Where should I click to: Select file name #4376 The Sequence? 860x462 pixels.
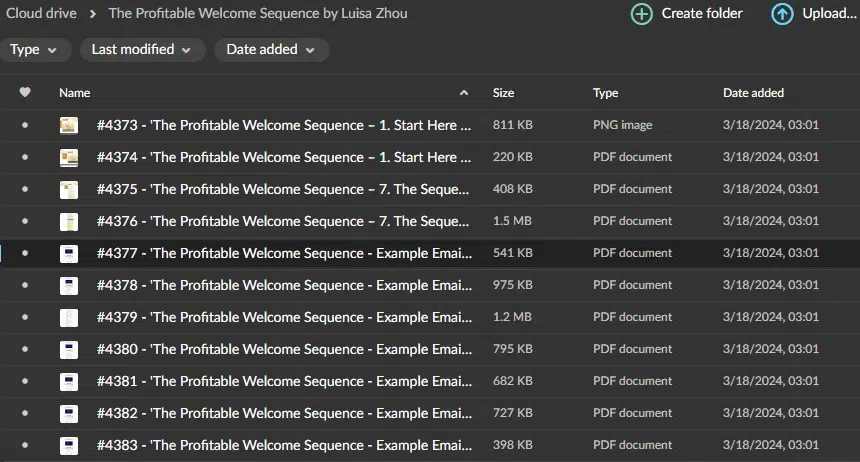tap(283, 221)
